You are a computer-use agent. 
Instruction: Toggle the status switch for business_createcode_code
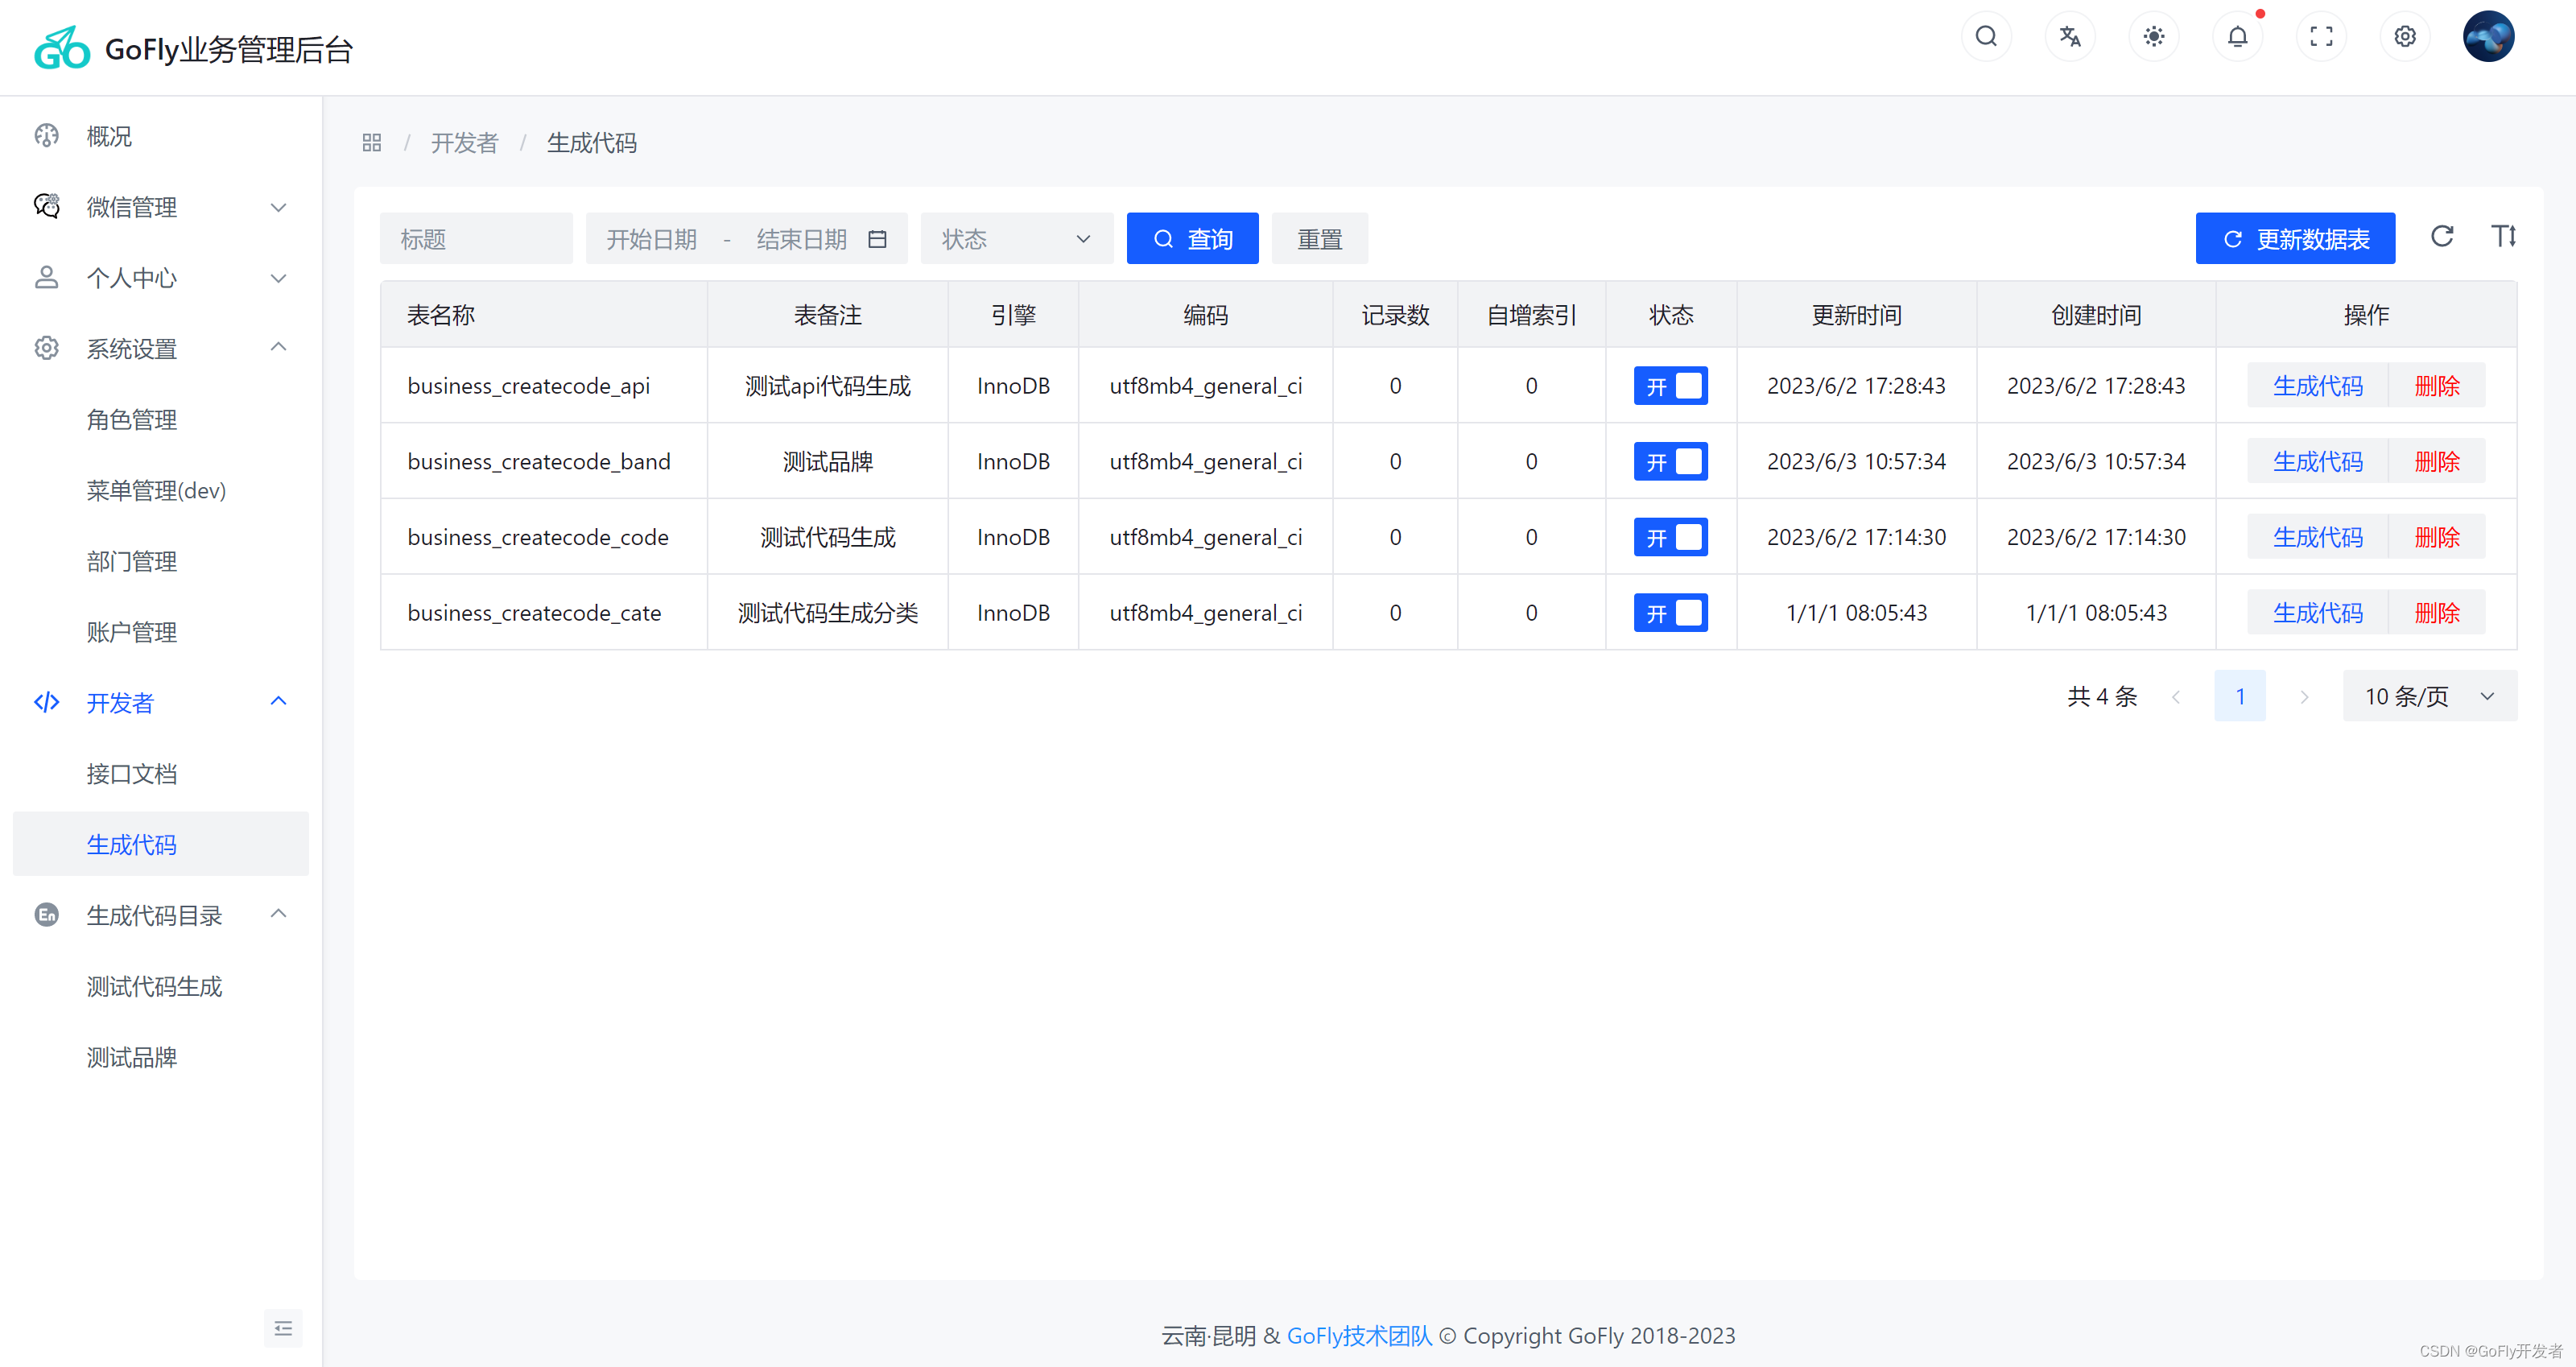[x=1670, y=537]
